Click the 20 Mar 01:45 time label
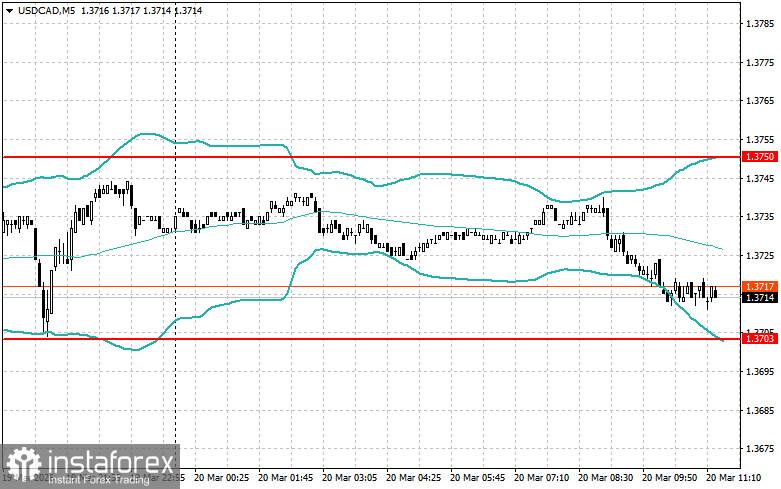The width and height of the screenshot is (781, 489). (286, 478)
